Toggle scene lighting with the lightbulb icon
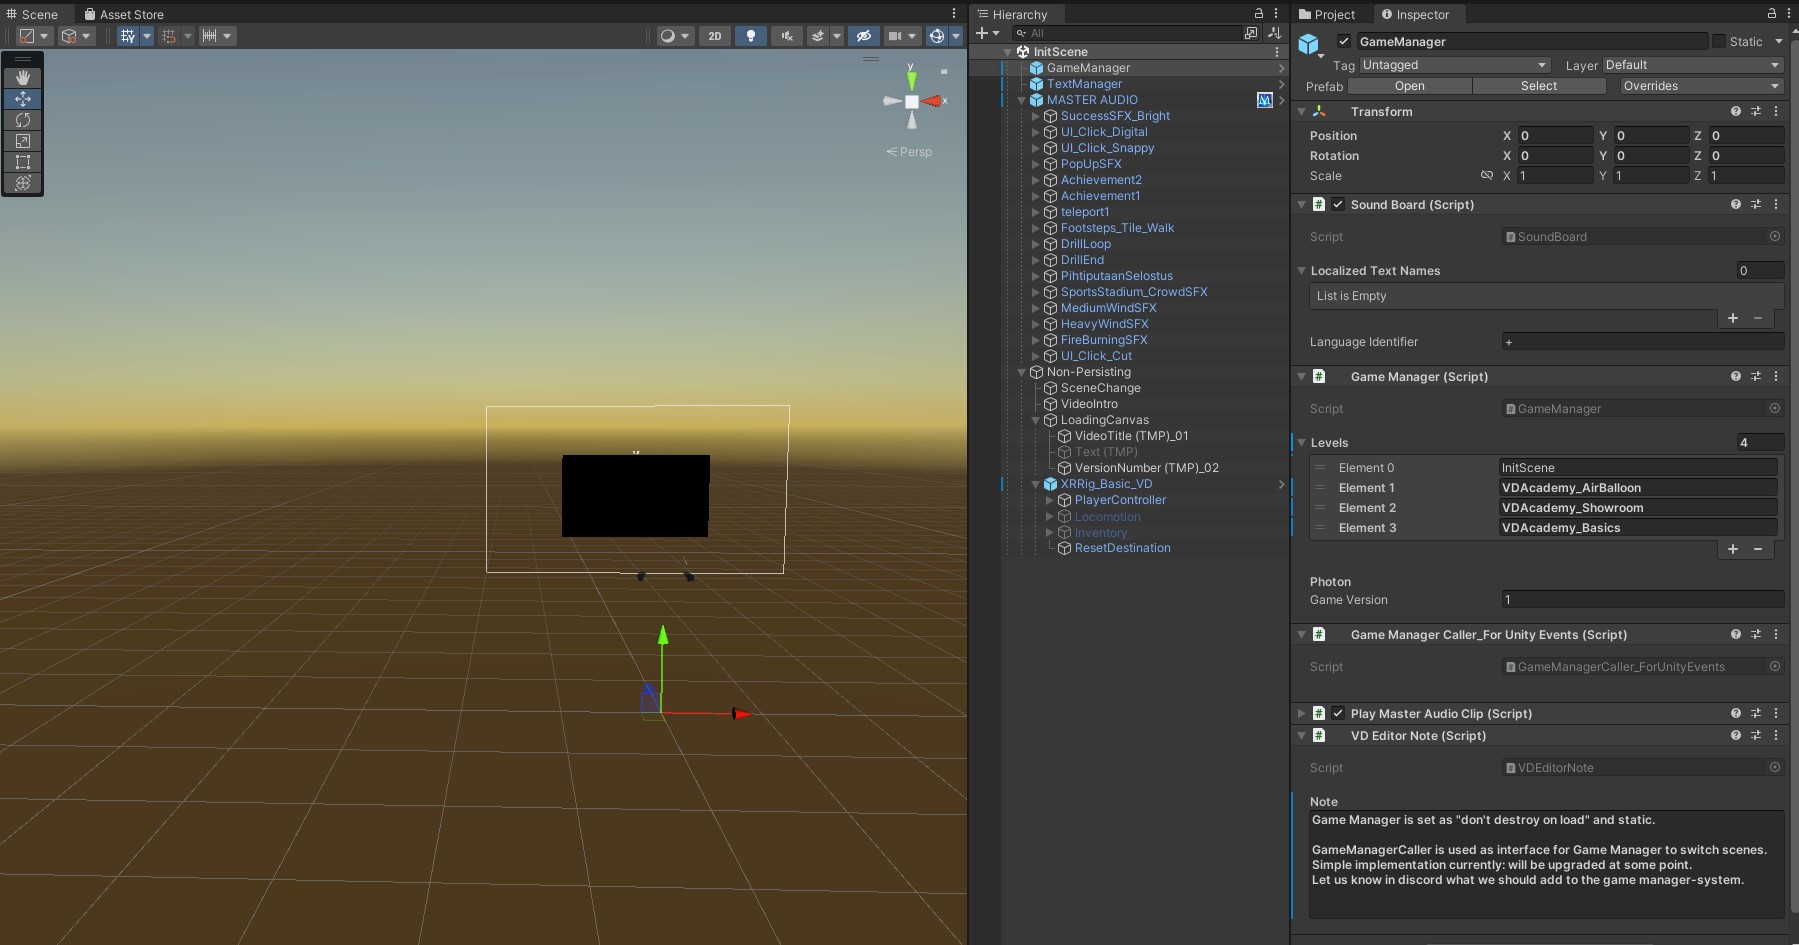 click(x=750, y=36)
